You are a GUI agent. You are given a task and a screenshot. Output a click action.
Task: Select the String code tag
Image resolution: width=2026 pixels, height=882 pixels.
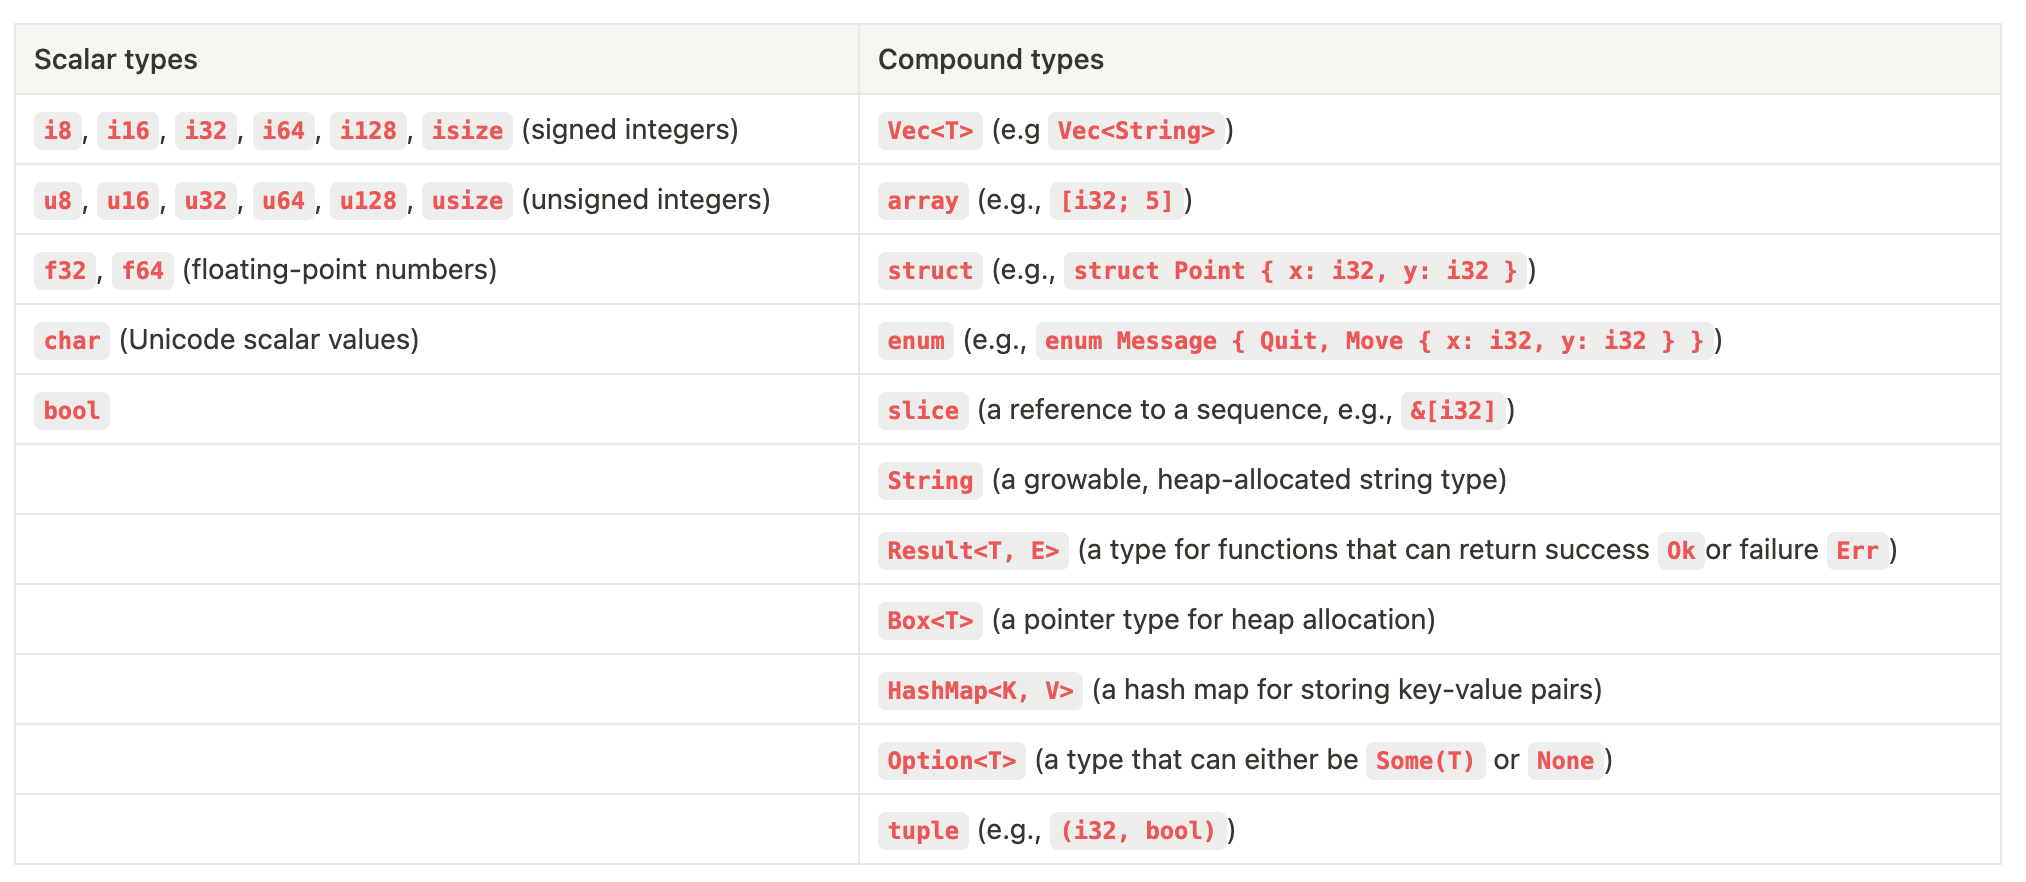tap(930, 481)
